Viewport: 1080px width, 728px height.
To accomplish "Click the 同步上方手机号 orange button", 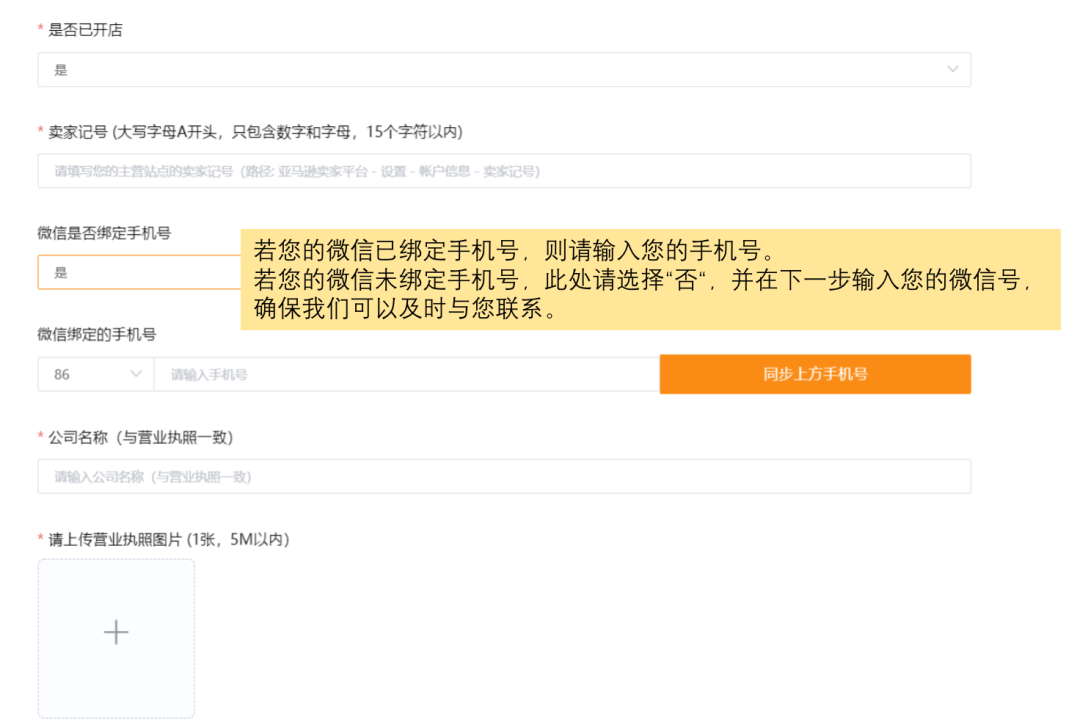I will point(814,374).
